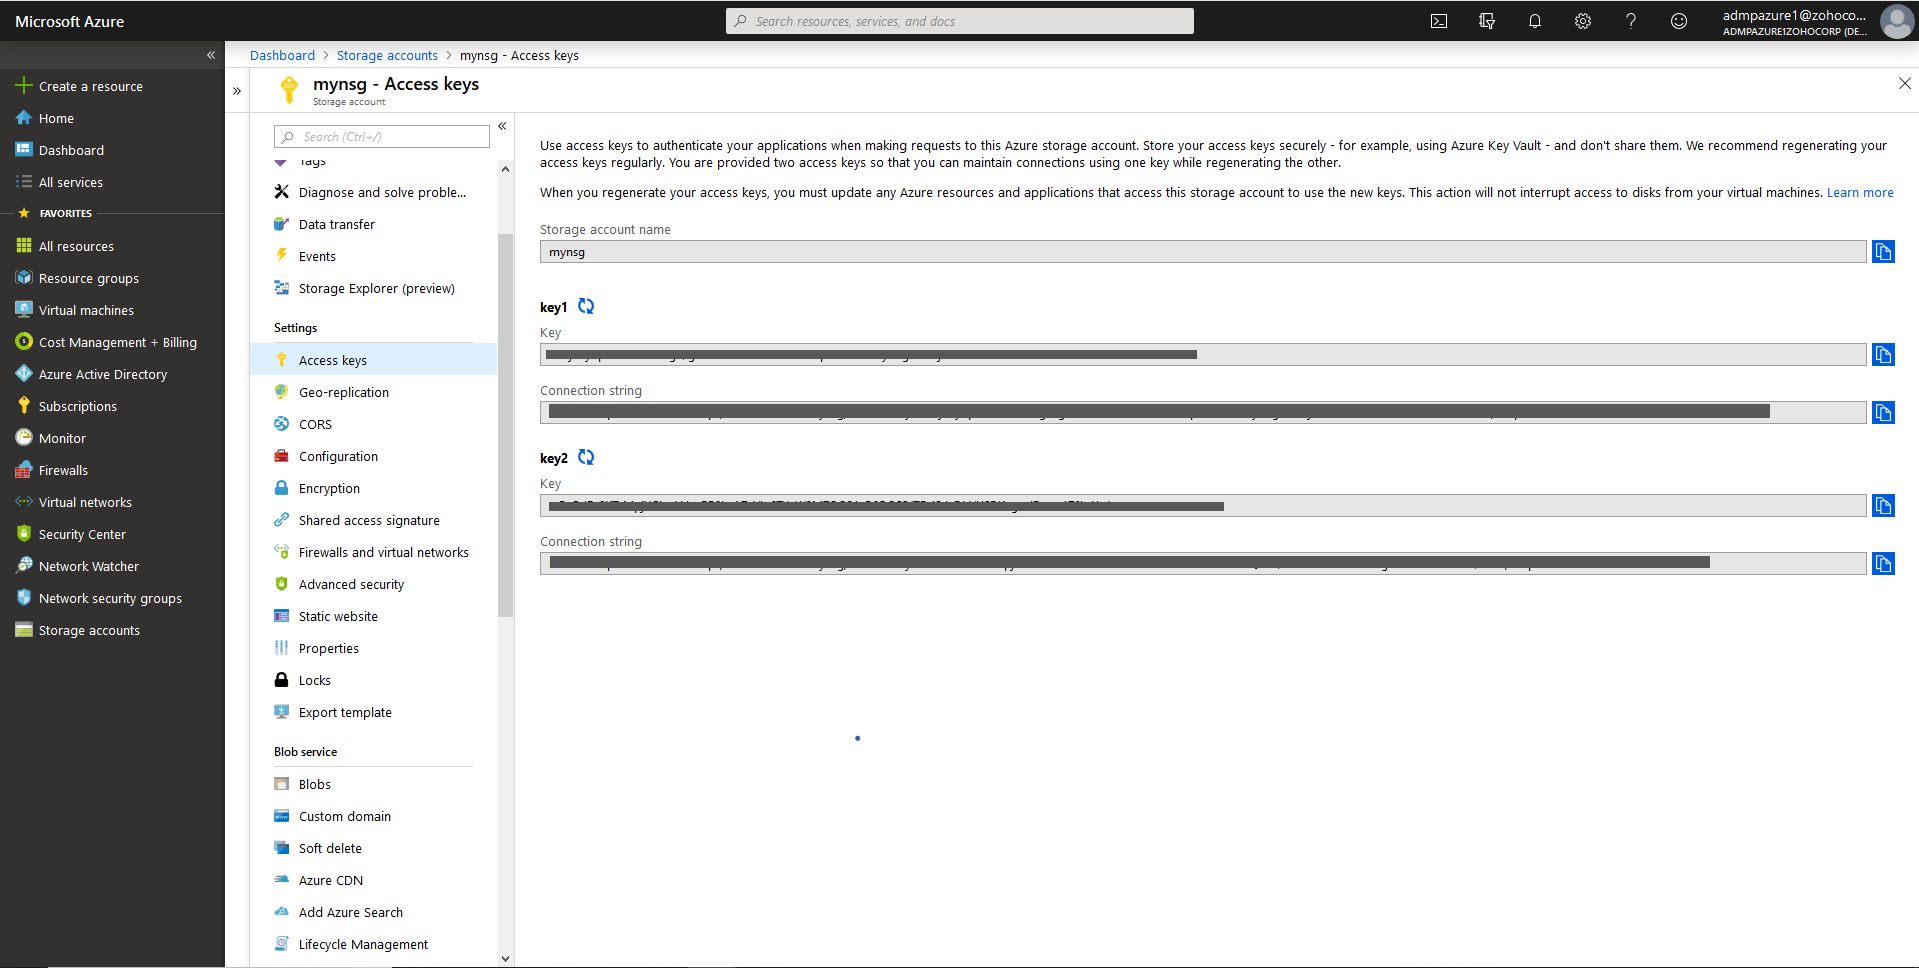Open Firewalls and virtual networks
Screen dimensions: 1919x968
pos(373,552)
